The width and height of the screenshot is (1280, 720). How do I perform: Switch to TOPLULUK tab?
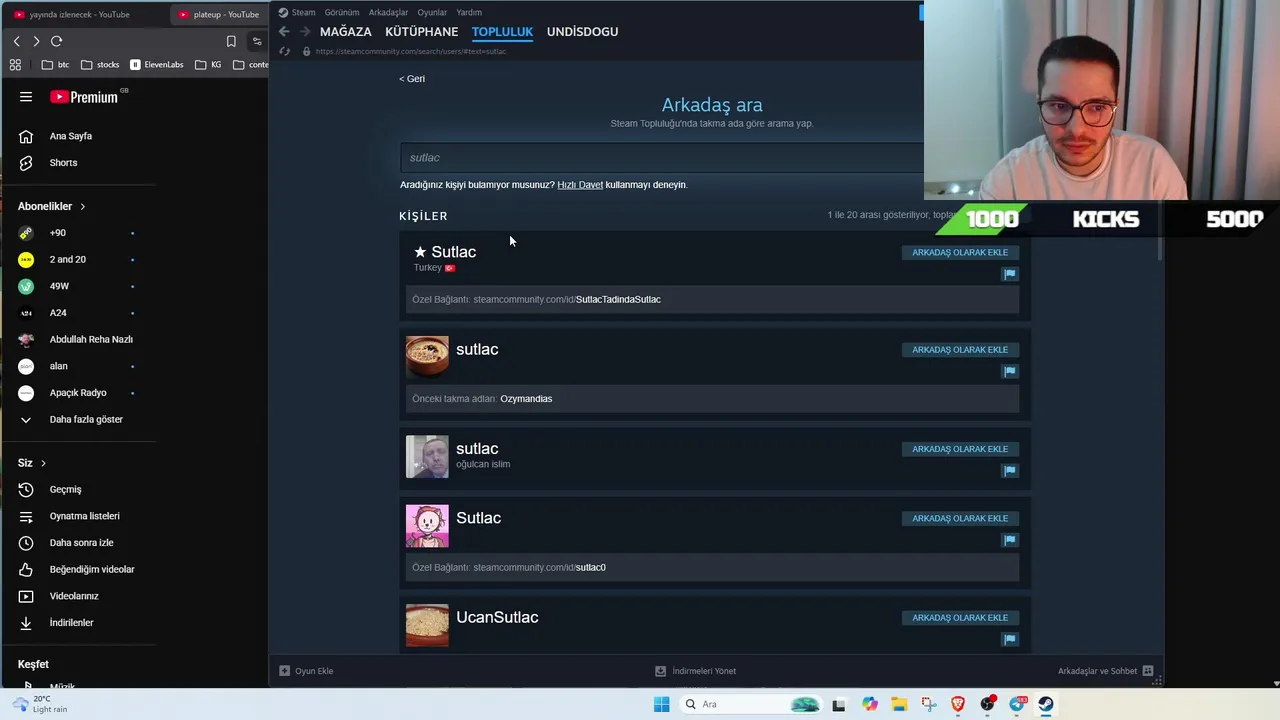[502, 32]
